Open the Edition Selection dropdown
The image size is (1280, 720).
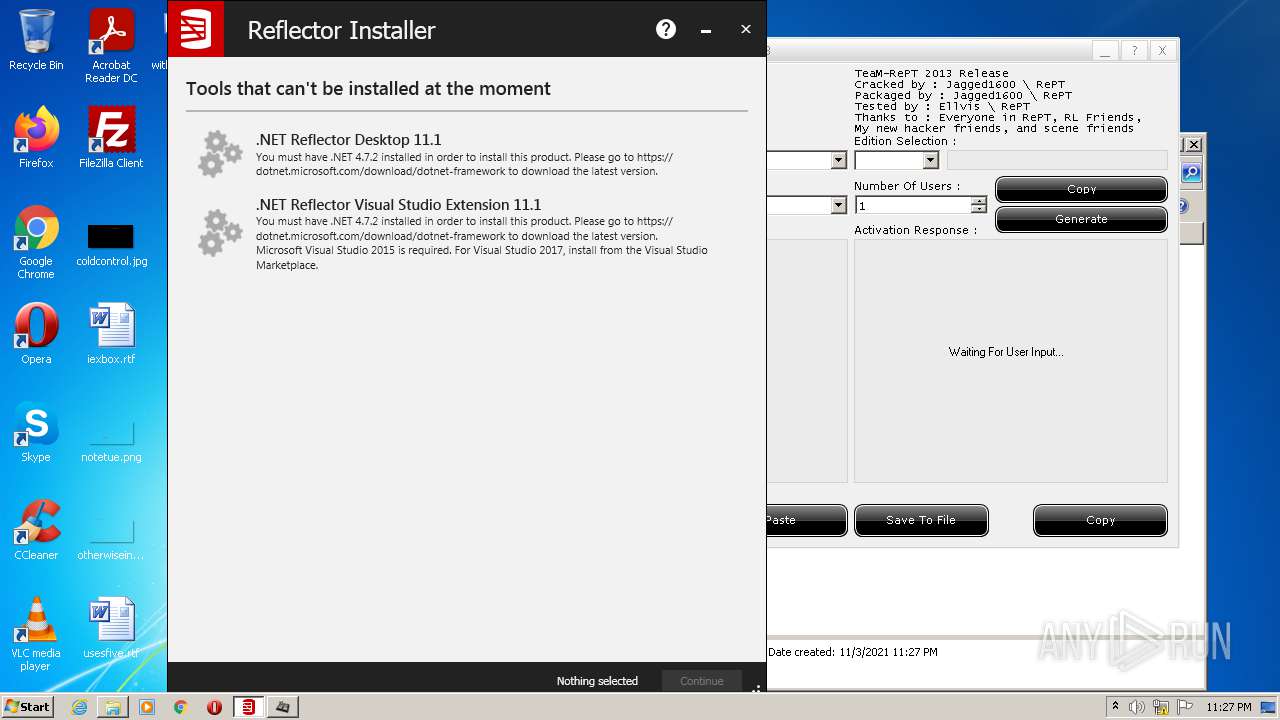click(931, 160)
